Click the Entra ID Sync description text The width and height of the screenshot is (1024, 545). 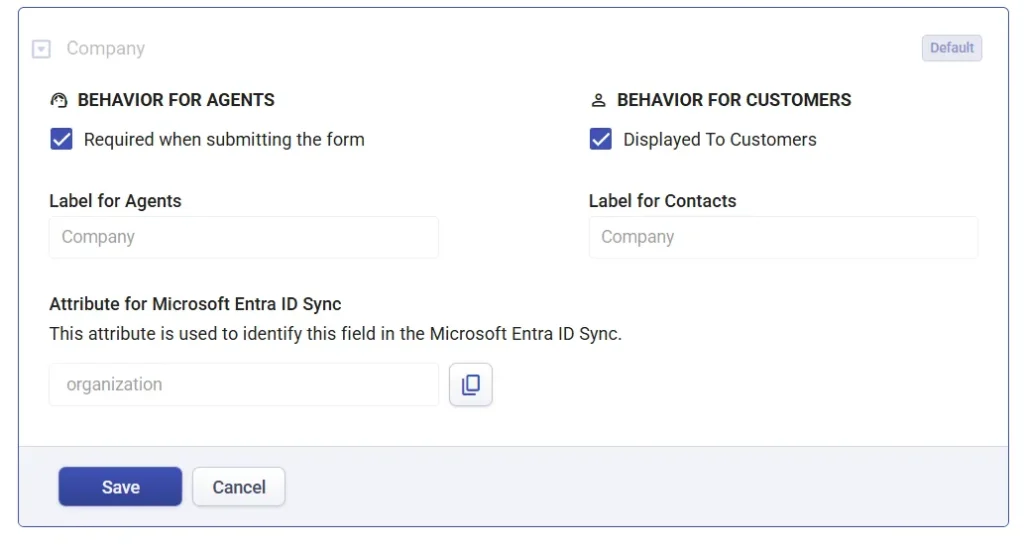point(336,334)
